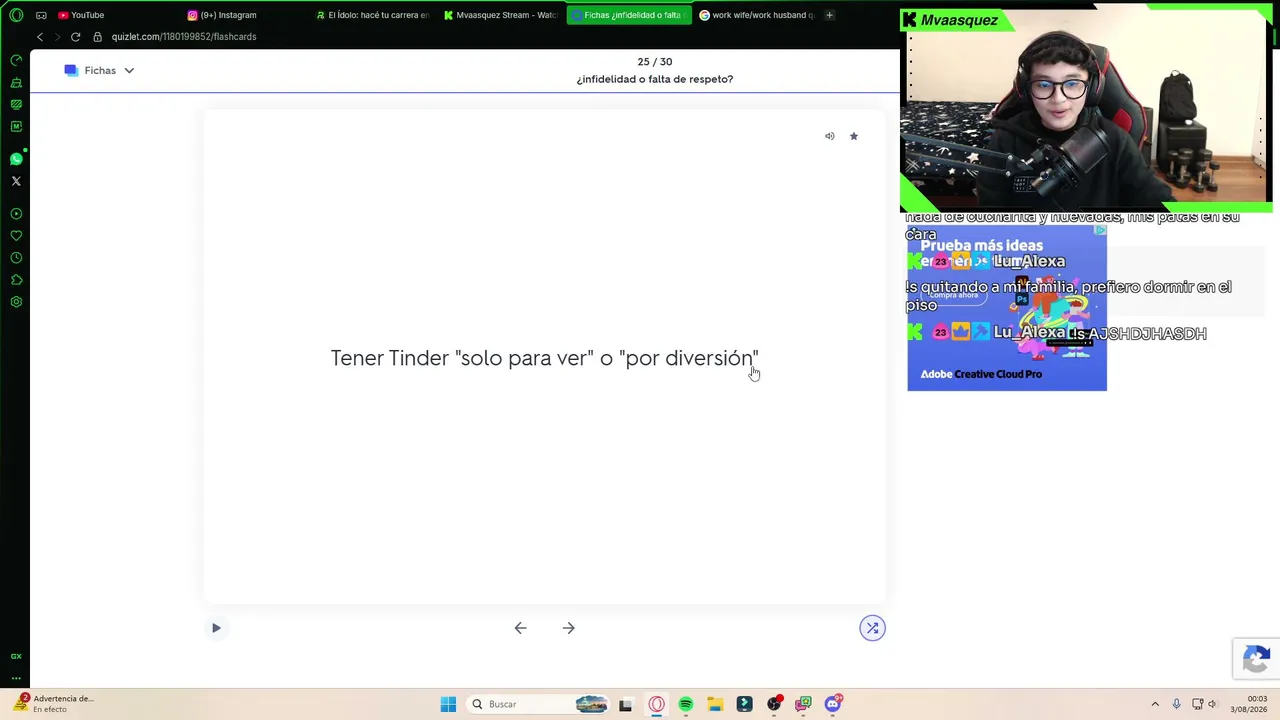Open a new browser tab
Viewport: 1280px width, 720px height.
click(x=829, y=15)
